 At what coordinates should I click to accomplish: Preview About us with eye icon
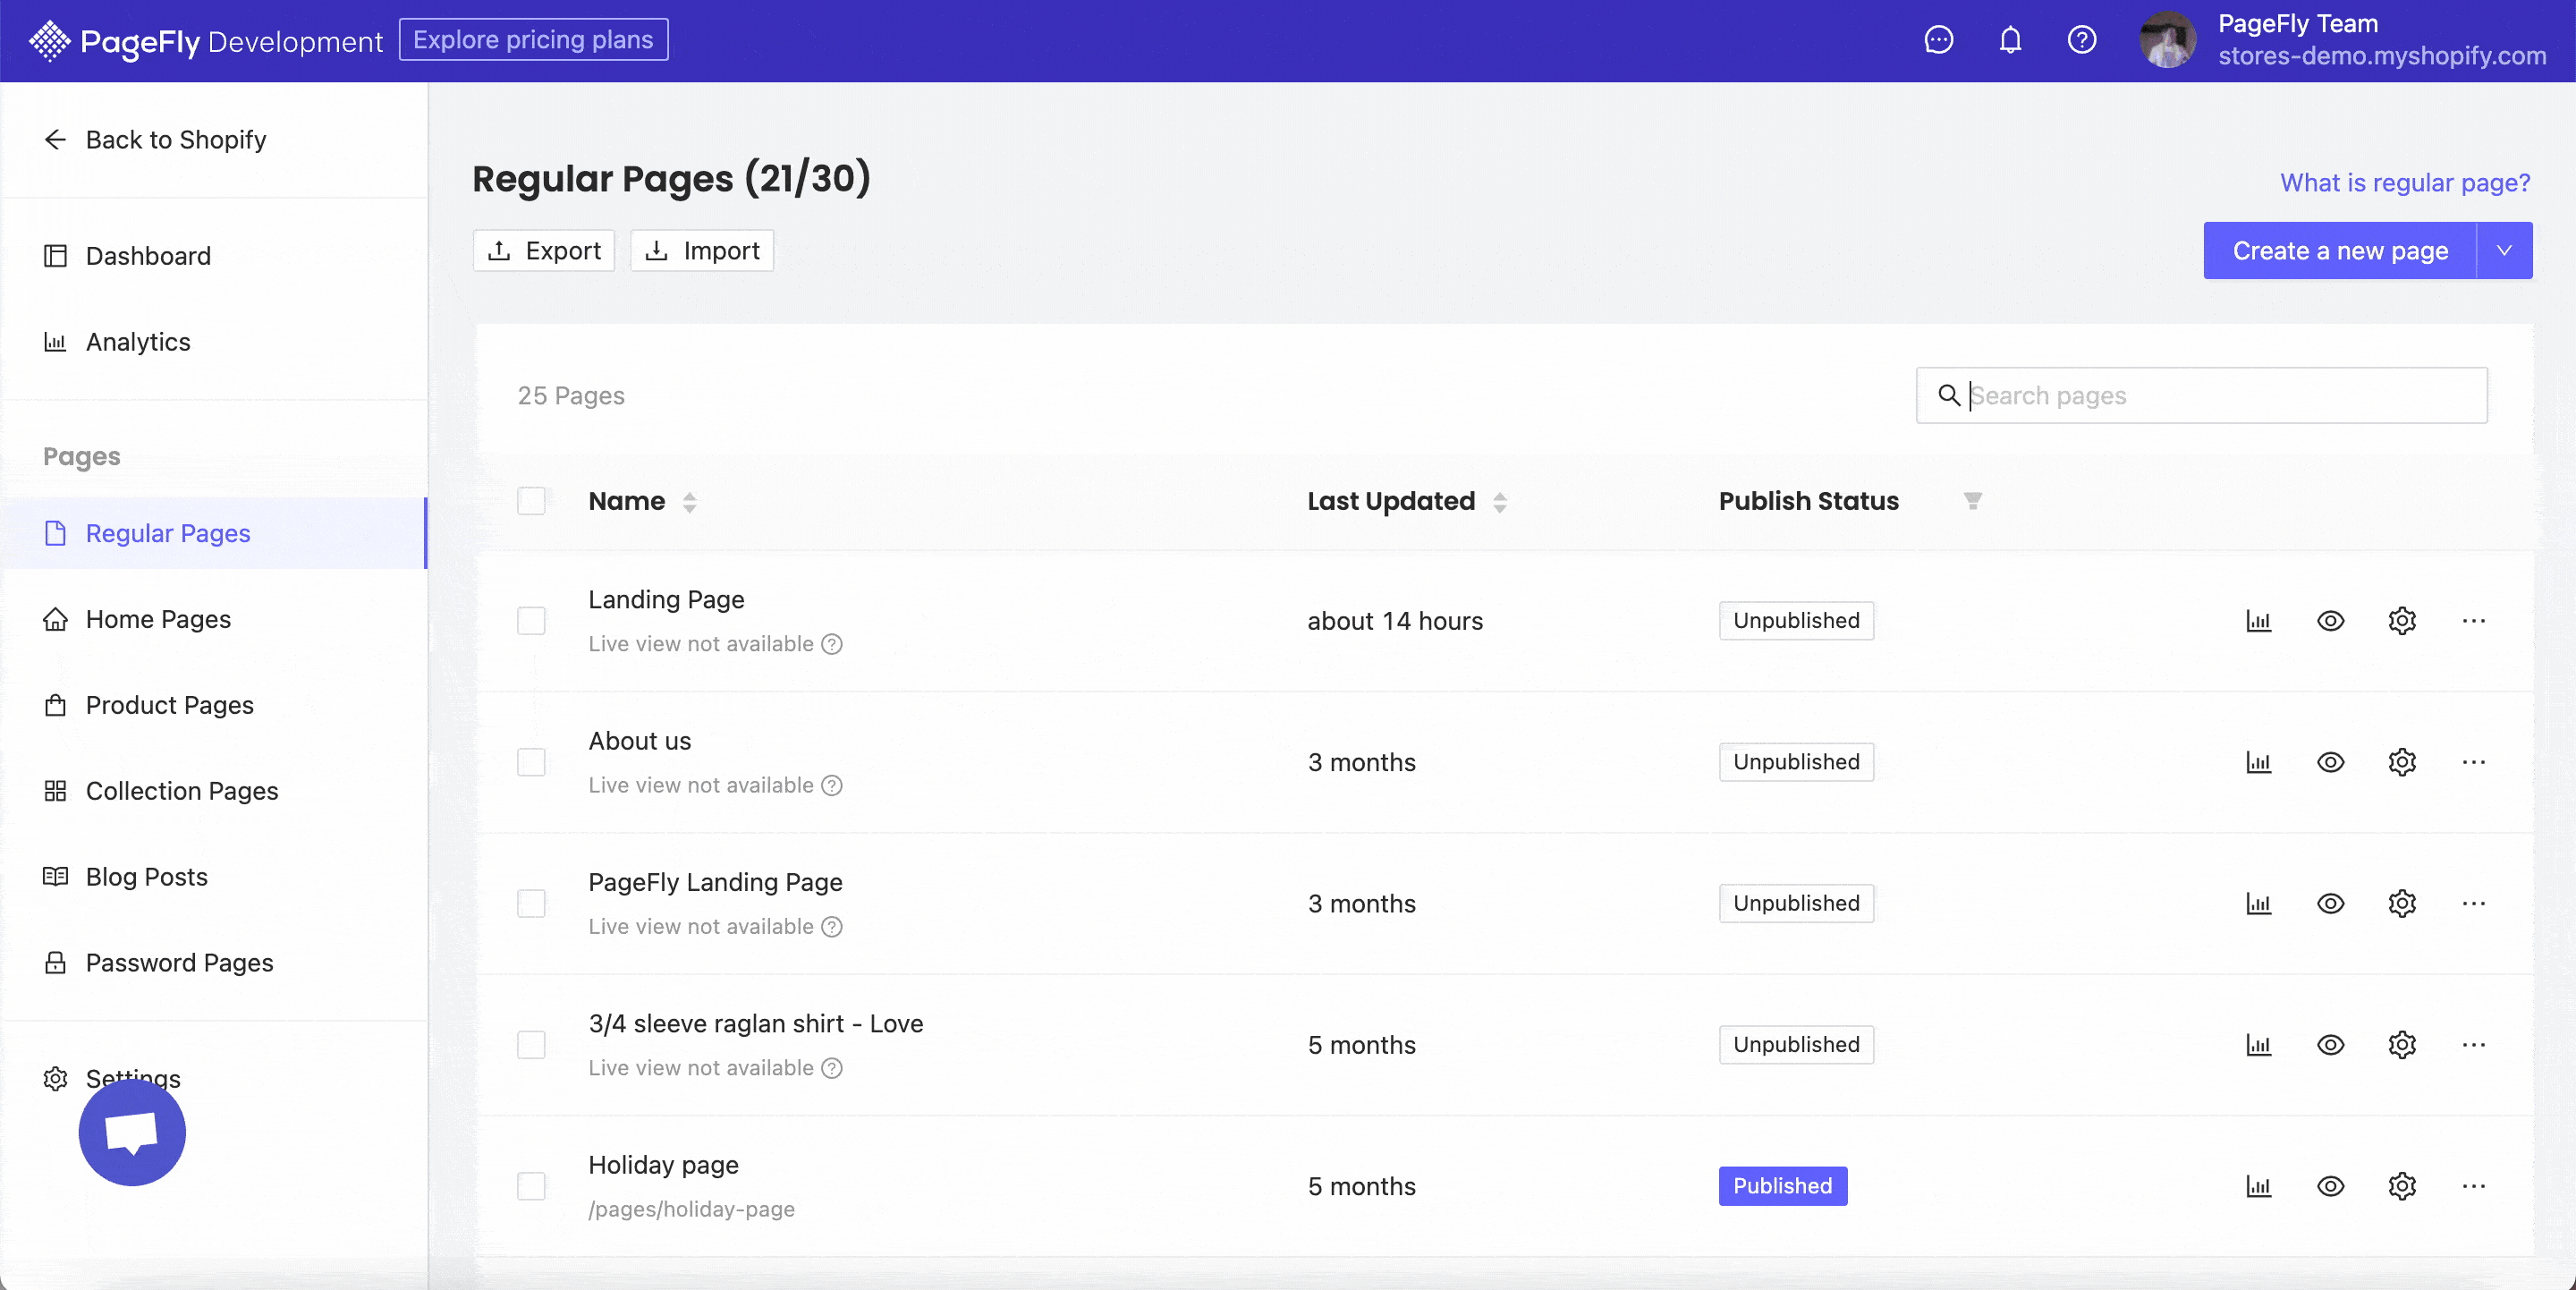(2330, 762)
